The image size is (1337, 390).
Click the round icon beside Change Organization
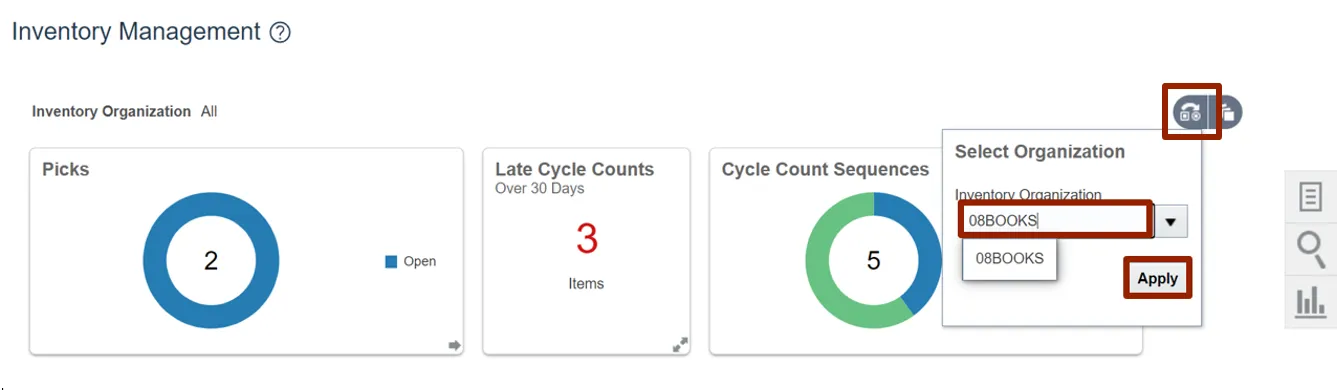[1228, 112]
